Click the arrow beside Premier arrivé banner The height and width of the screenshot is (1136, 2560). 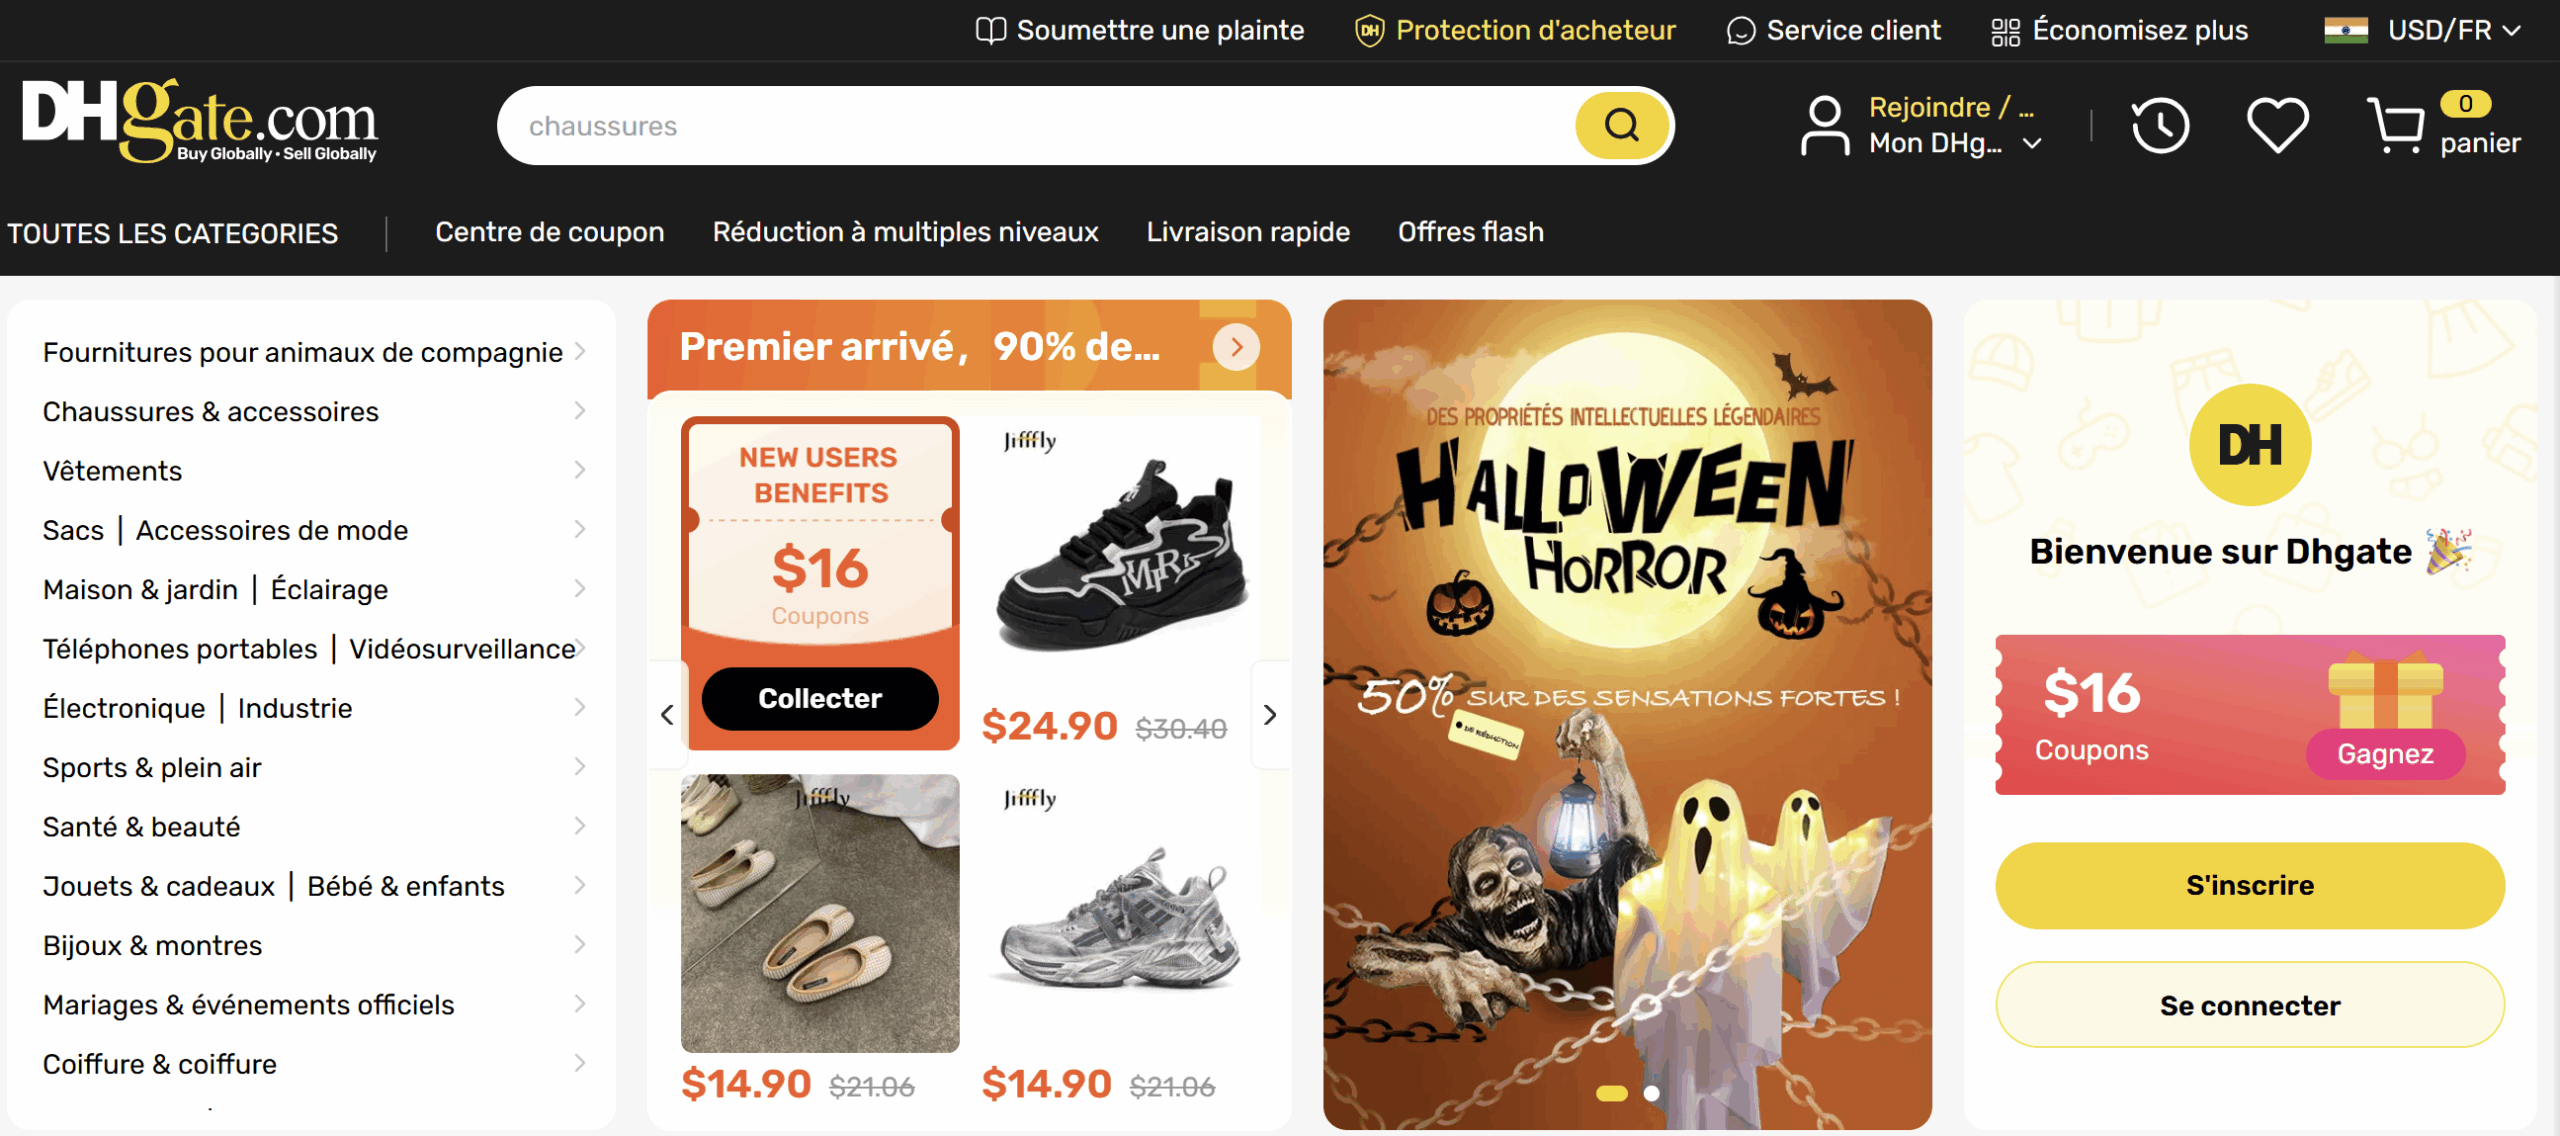click(x=1236, y=347)
